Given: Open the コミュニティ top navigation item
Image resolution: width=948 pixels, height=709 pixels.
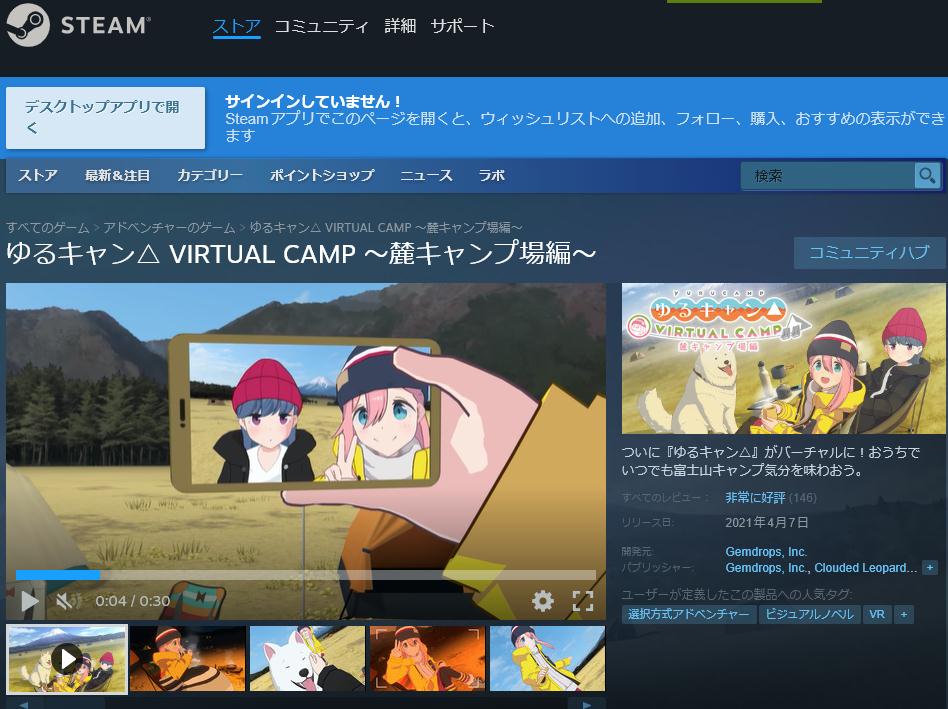Looking at the screenshot, I should 321,26.
